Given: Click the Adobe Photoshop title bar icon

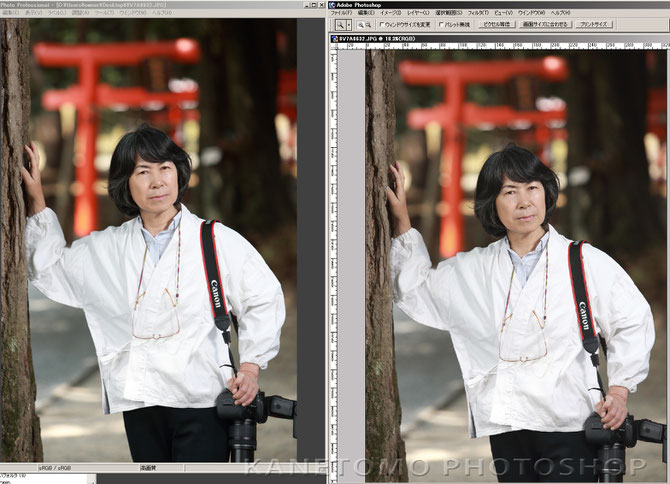Looking at the screenshot, I should click(332, 5).
